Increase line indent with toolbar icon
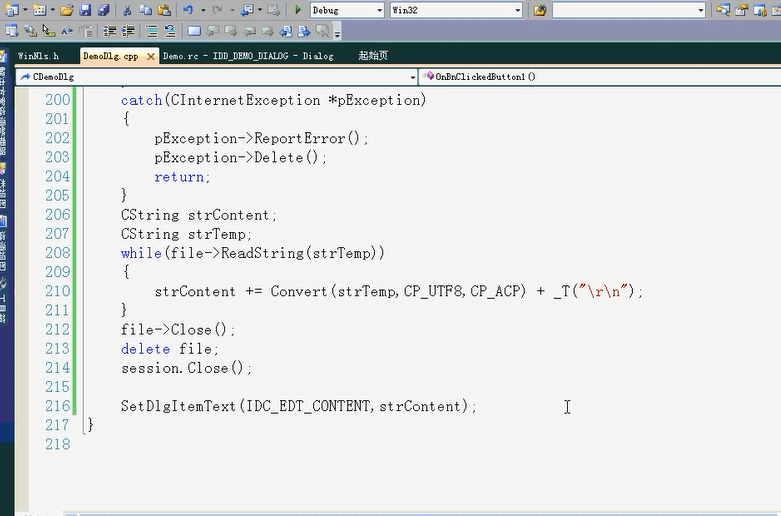This screenshot has height=516, width=781. point(128,31)
